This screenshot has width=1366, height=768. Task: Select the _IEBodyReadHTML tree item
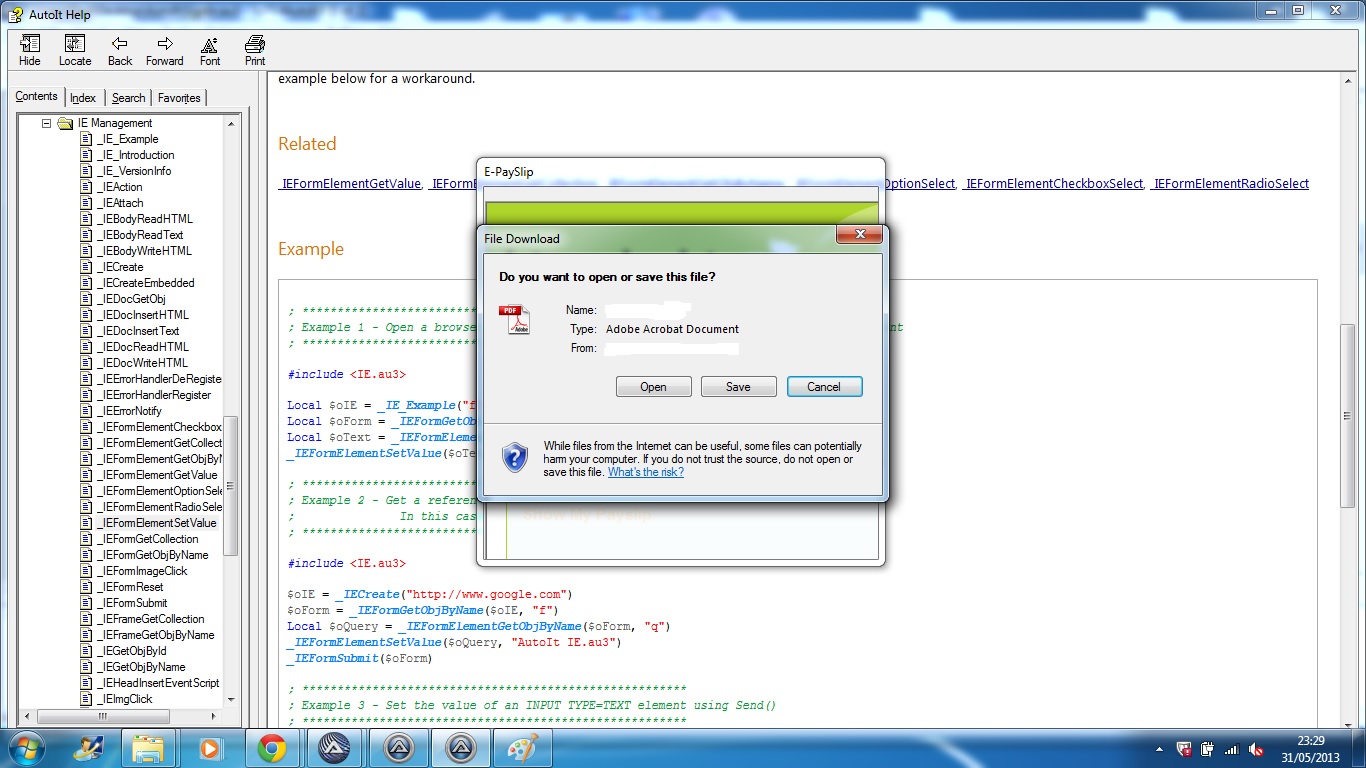145,219
